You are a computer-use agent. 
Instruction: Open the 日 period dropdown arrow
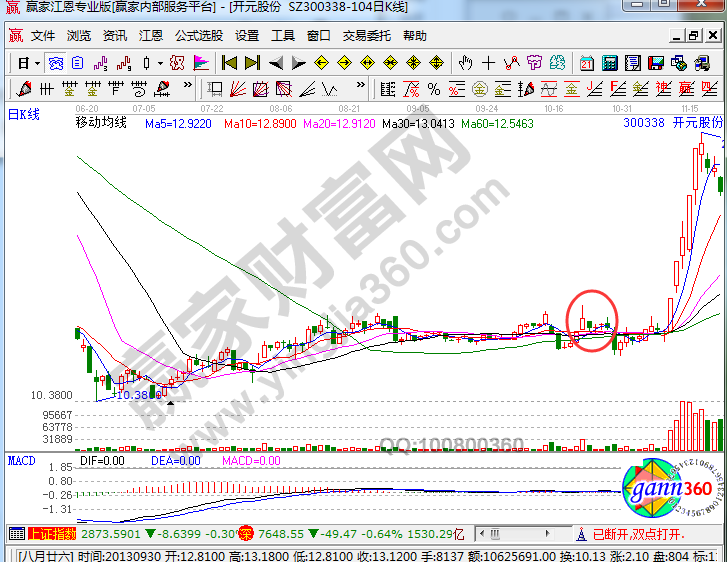pyautogui.click(x=38, y=62)
